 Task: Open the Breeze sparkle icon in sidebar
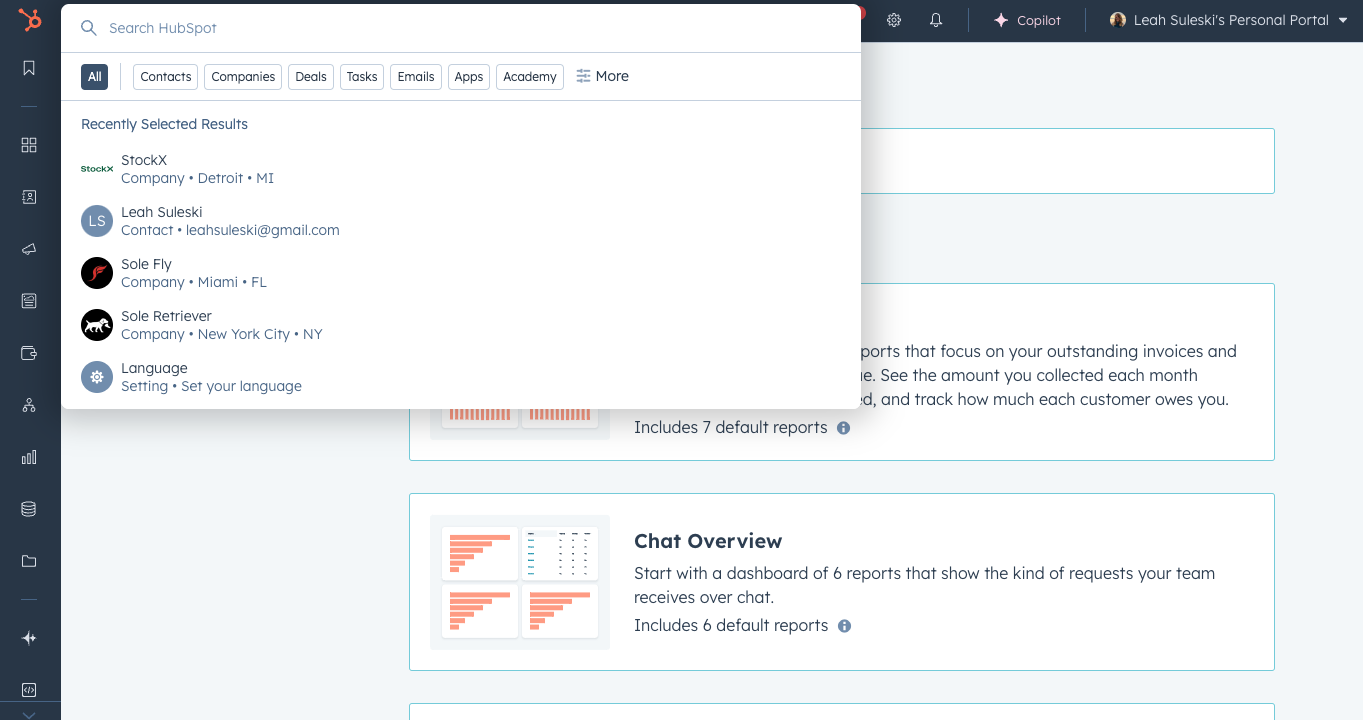pos(29,638)
